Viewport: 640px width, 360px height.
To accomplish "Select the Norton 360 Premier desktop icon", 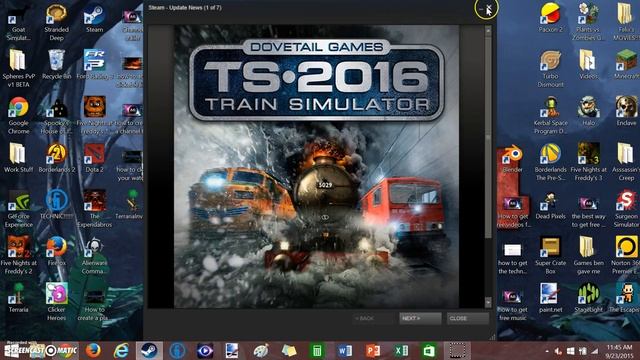I will coord(627,256).
